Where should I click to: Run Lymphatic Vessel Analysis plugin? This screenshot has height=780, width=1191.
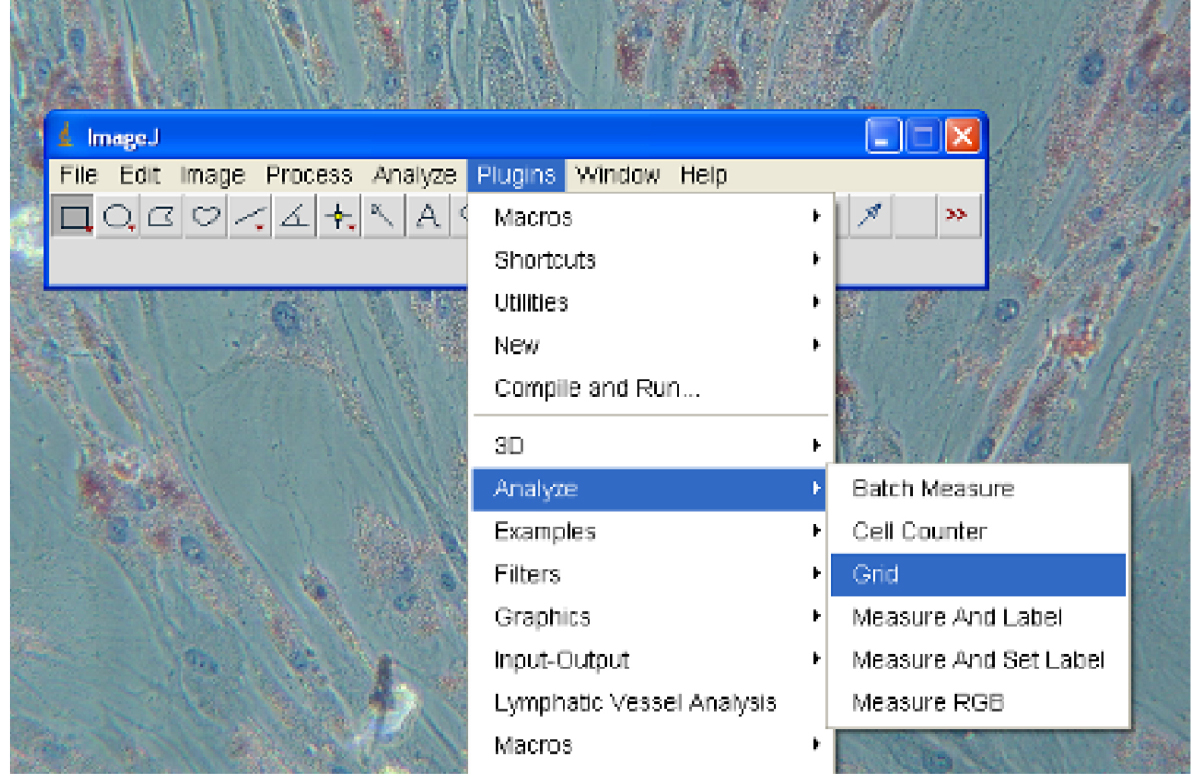tap(652, 703)
